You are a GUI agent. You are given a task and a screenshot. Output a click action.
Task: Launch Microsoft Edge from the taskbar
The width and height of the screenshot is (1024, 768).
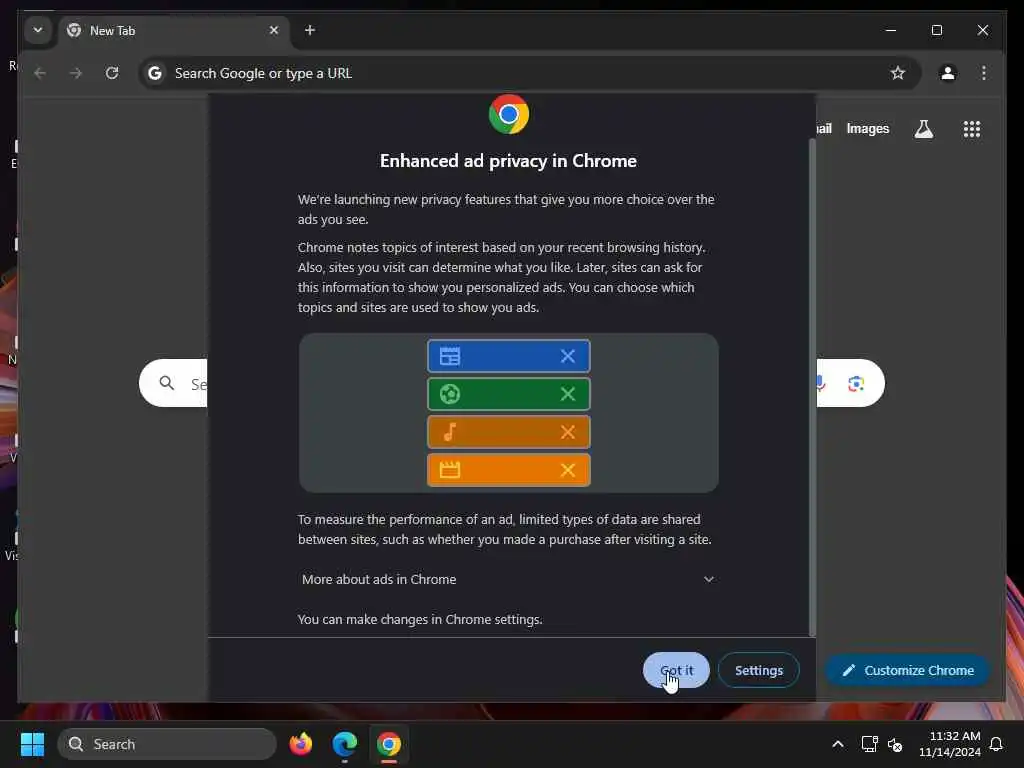[344, 744]
